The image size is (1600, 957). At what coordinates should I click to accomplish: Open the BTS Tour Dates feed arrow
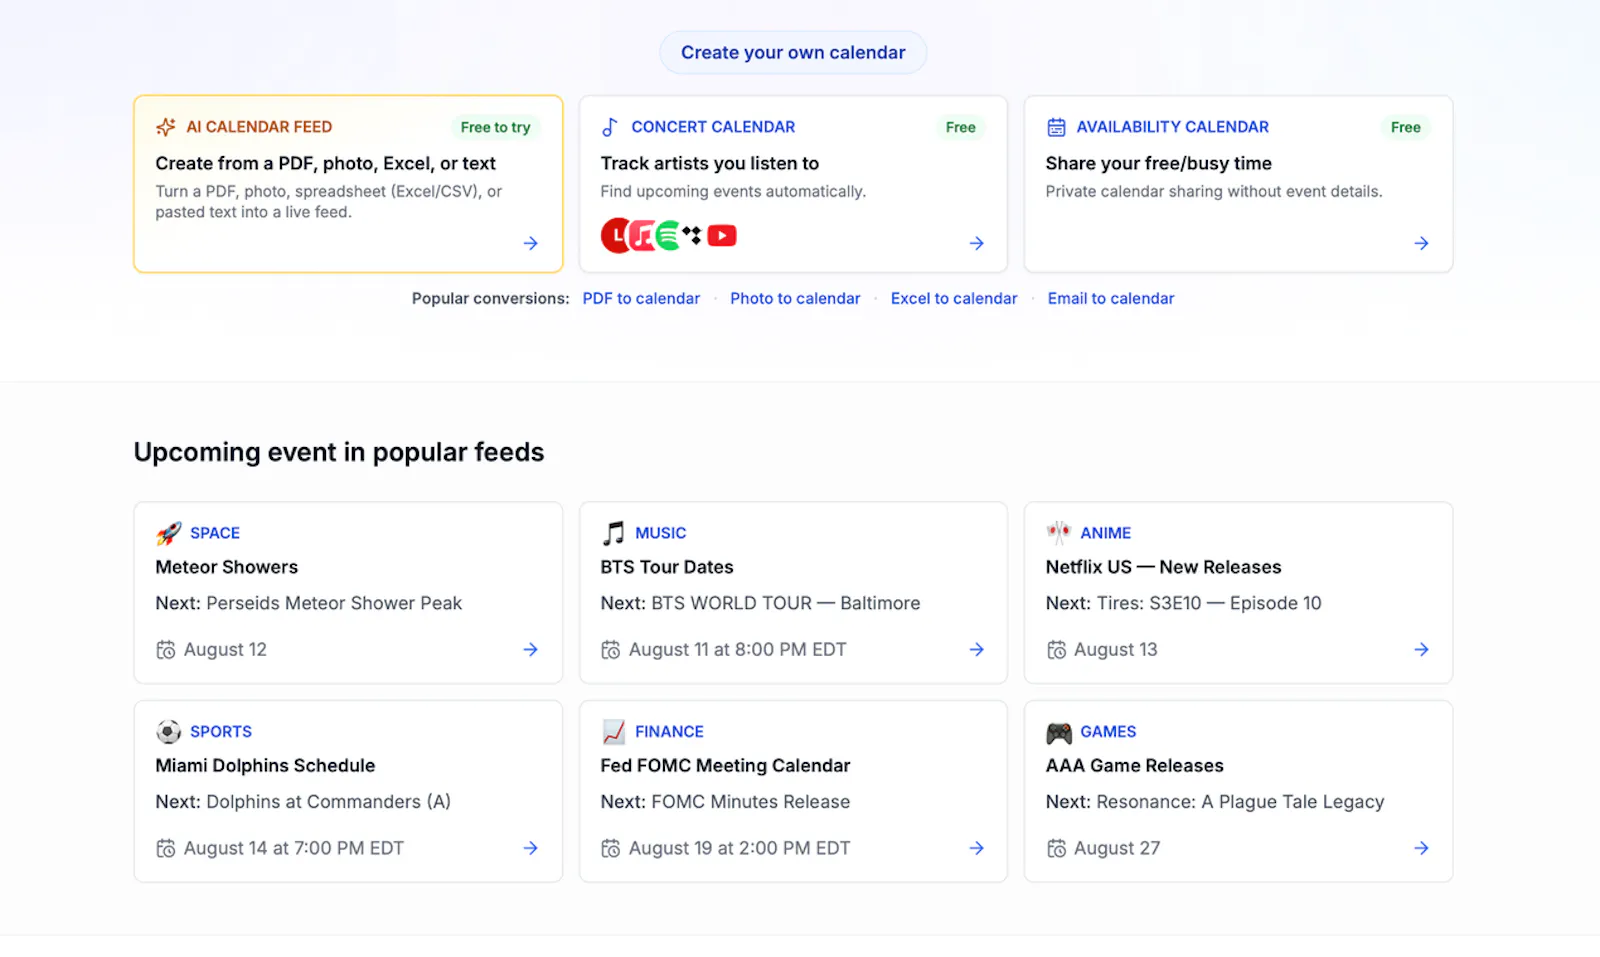pos(977,650)
